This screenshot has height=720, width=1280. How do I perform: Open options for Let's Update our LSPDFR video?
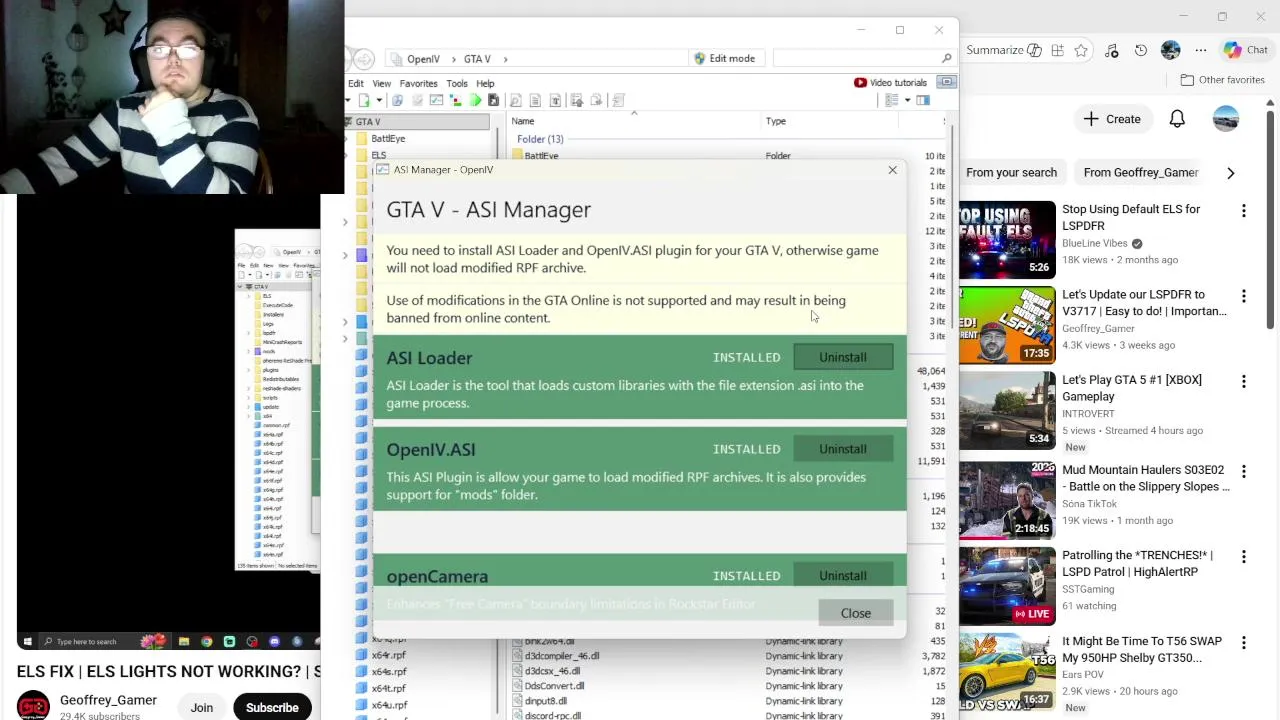coord(1243,296)
